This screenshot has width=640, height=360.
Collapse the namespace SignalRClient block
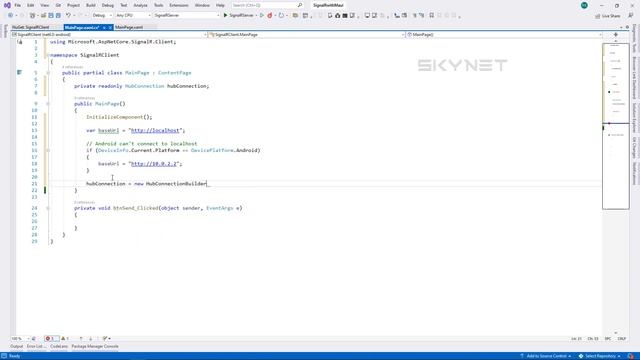point(48,55)
